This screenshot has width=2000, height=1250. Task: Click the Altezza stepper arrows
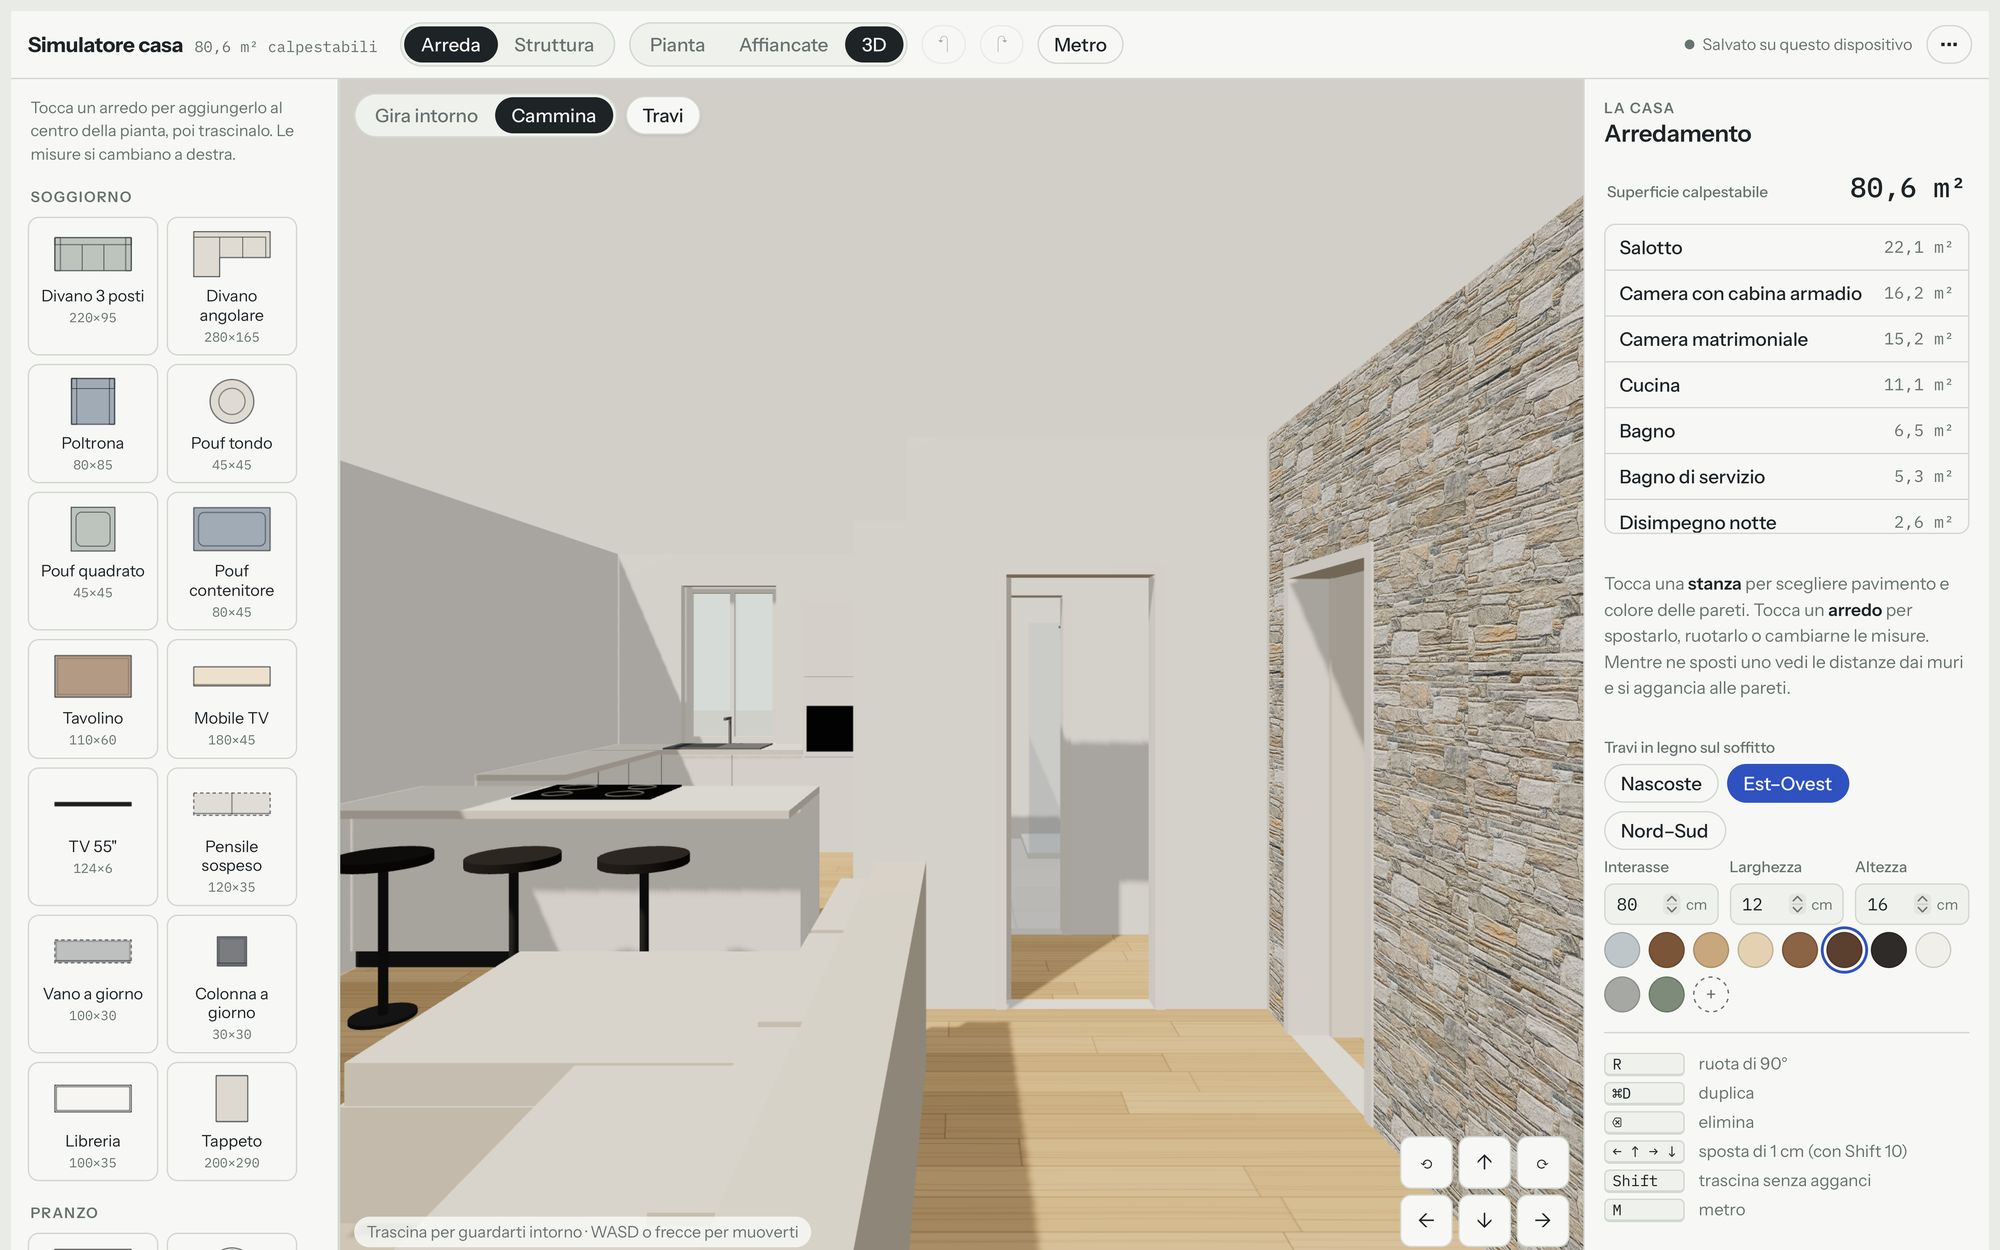tap(1922, 904)
